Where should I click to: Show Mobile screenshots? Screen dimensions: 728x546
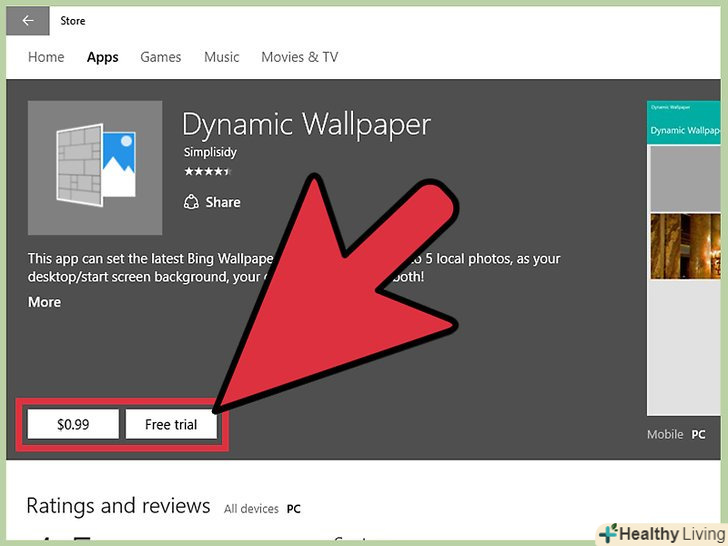pos(665,435)
